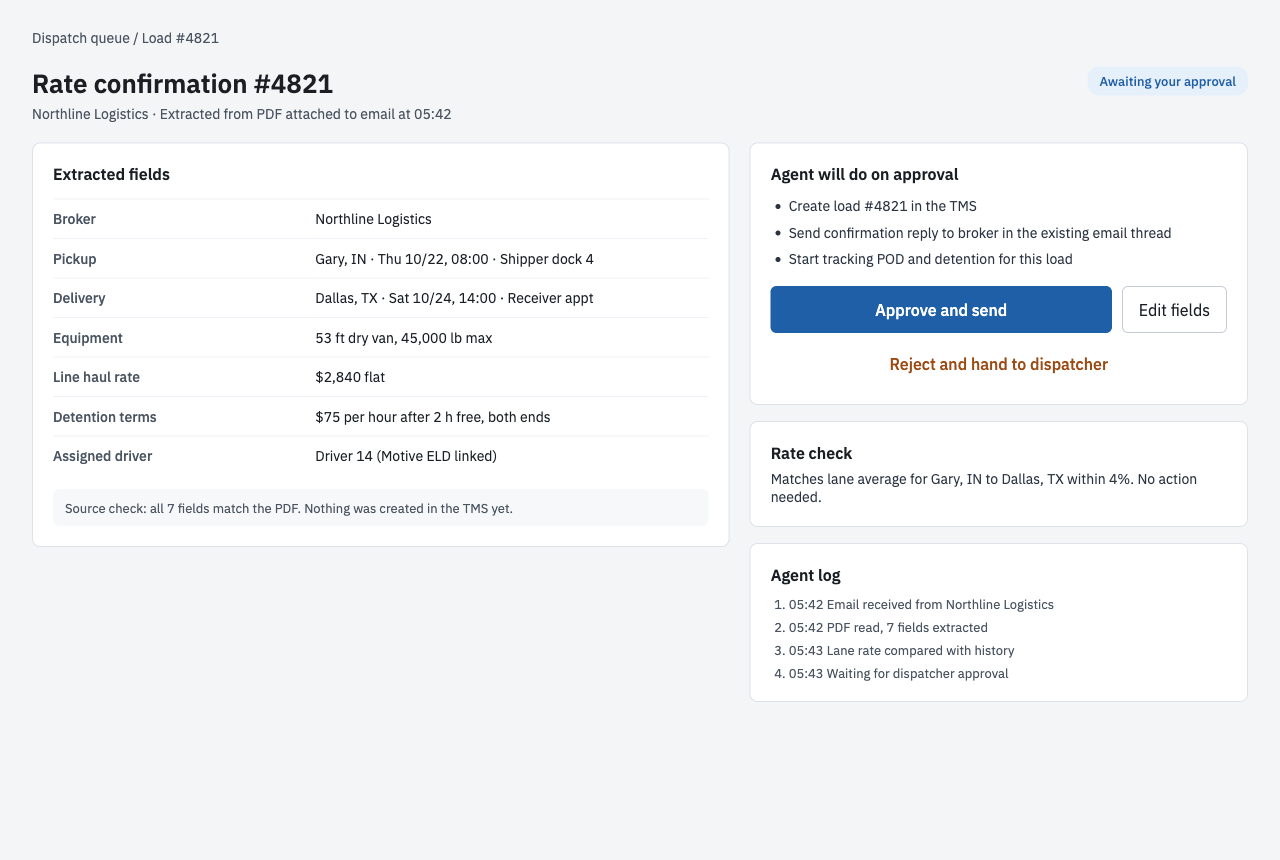The image size is (1280, 860).
Task: Select the Extracted fields heading
Action: point(111,174)
